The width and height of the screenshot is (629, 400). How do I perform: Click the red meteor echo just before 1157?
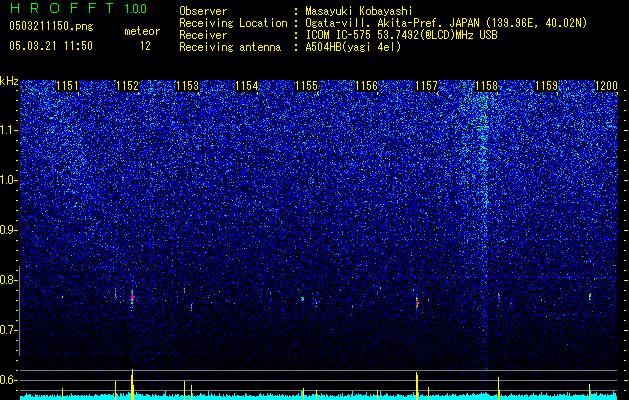coord(417,302)
